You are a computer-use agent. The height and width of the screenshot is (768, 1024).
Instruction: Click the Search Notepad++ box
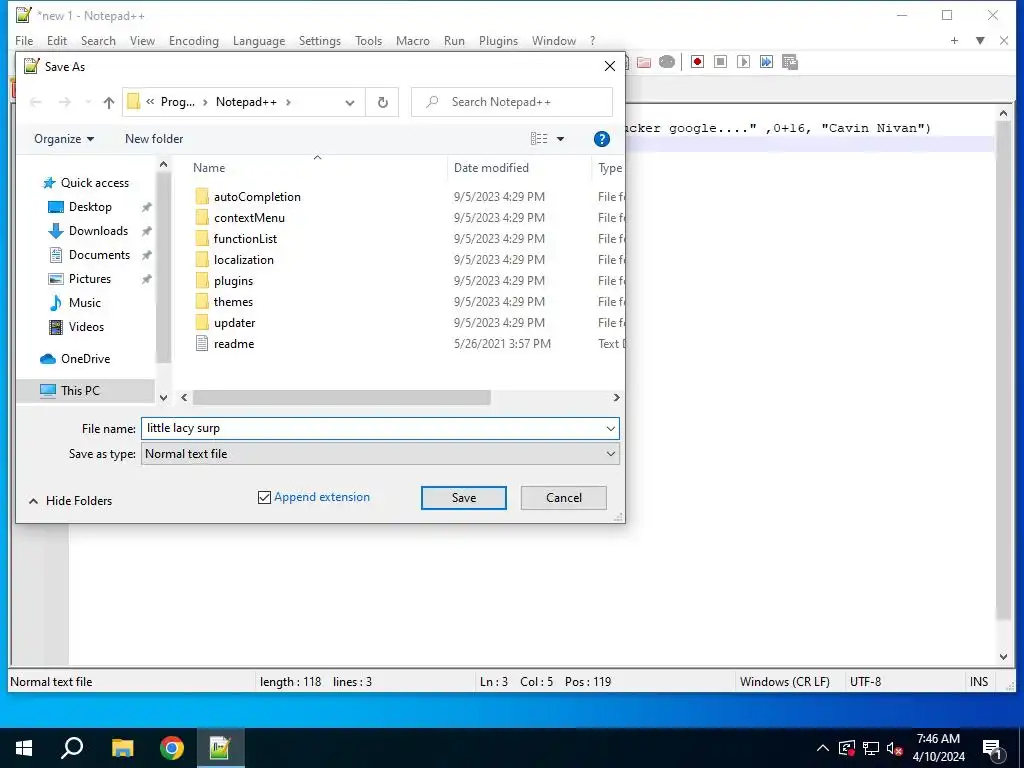[x=512, y=103]
